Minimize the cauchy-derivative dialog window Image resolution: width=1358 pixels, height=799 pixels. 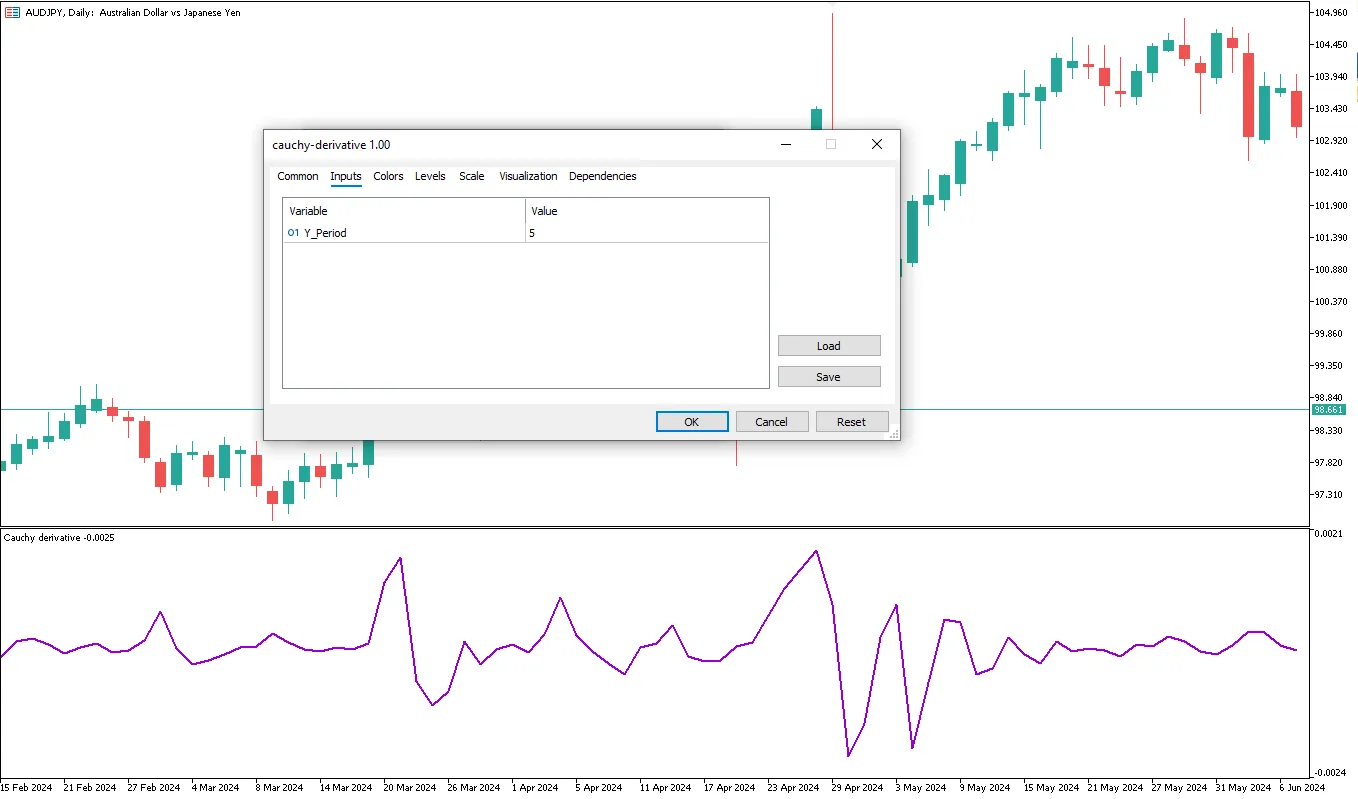(786, 145)
